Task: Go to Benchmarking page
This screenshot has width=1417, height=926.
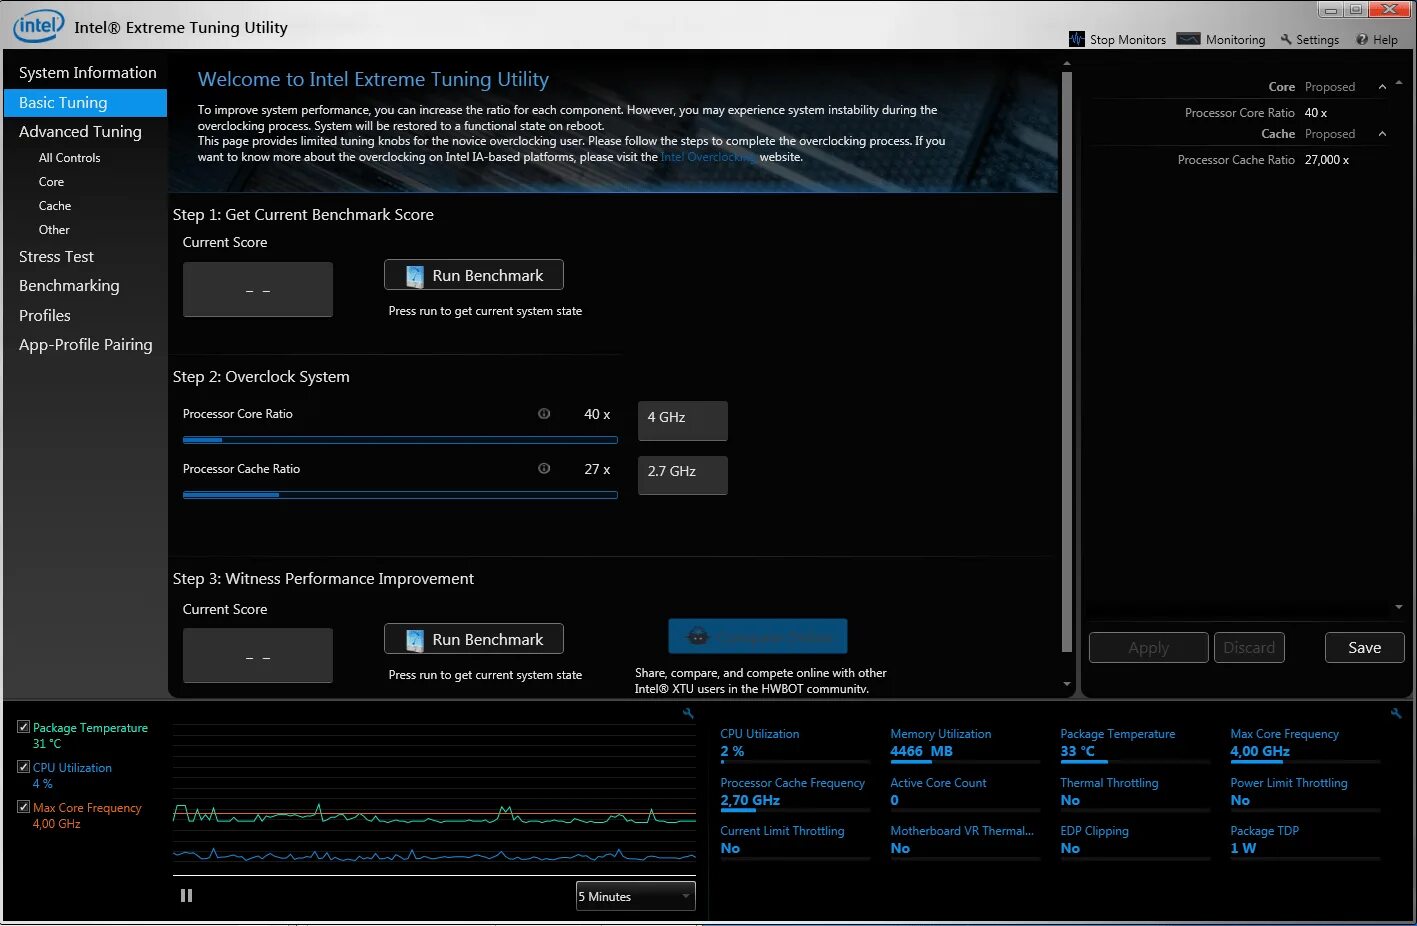Action: click(69, 285)
